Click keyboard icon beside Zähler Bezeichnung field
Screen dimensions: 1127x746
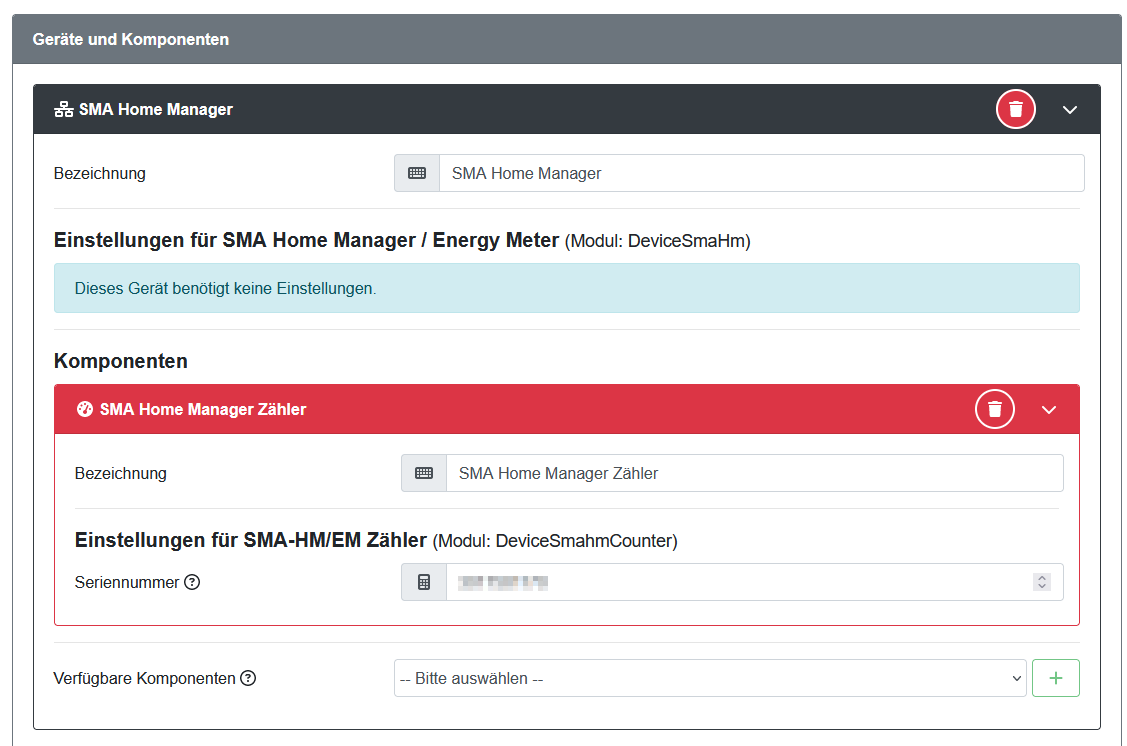424,473
